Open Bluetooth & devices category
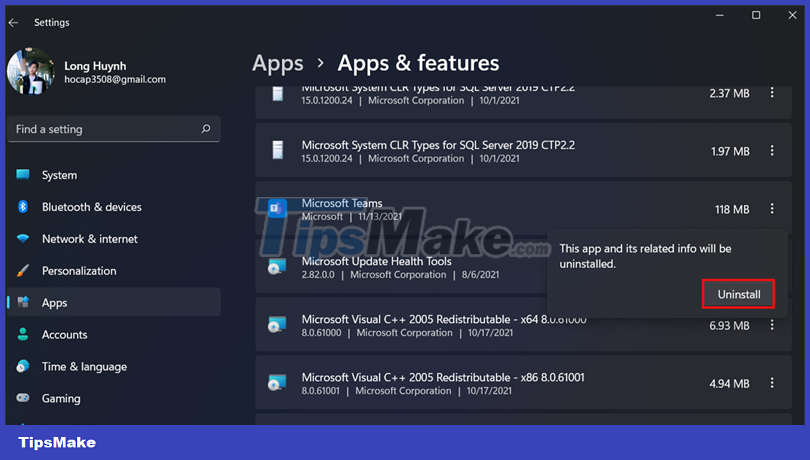 tap(114, 207)
